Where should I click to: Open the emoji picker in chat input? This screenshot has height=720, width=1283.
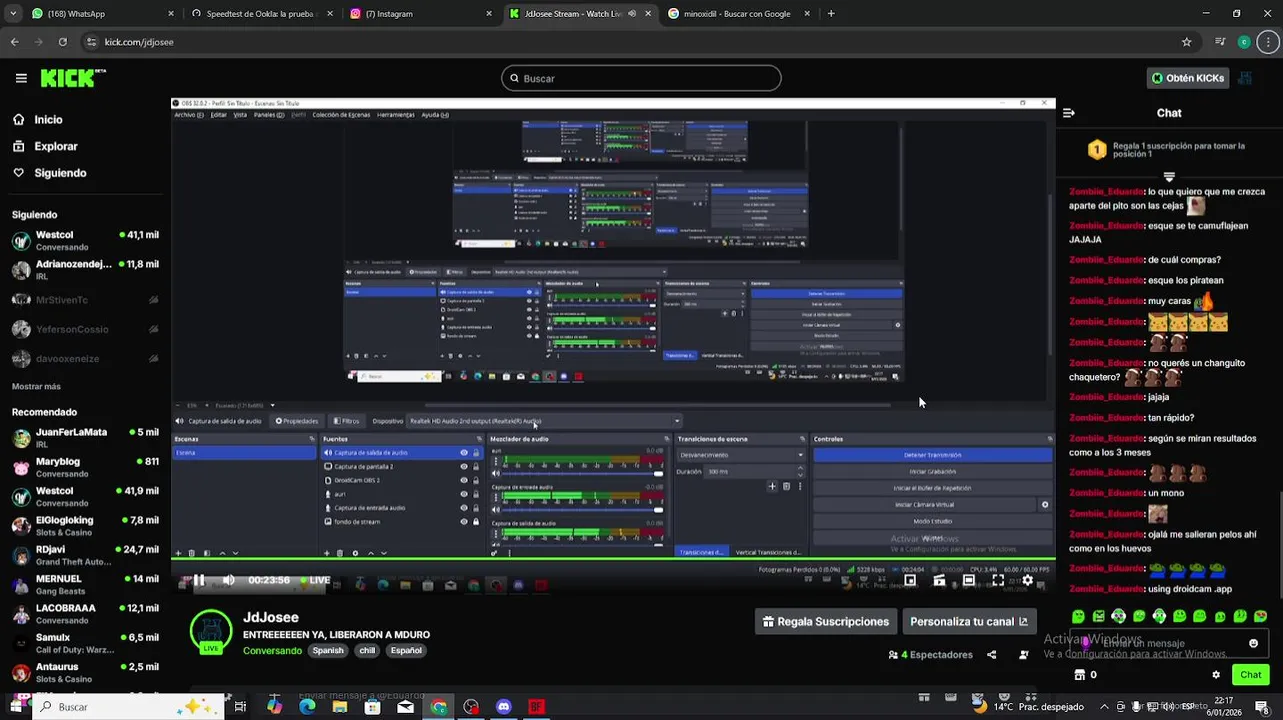coord(1254,643)
